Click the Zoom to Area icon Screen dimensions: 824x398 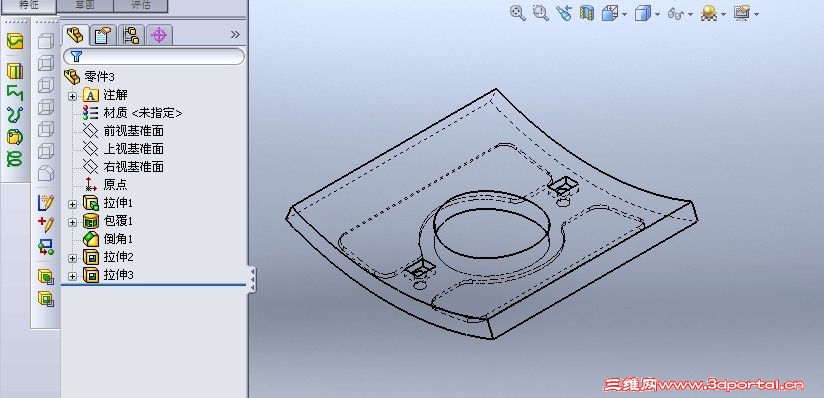click(x=540, y=13)
